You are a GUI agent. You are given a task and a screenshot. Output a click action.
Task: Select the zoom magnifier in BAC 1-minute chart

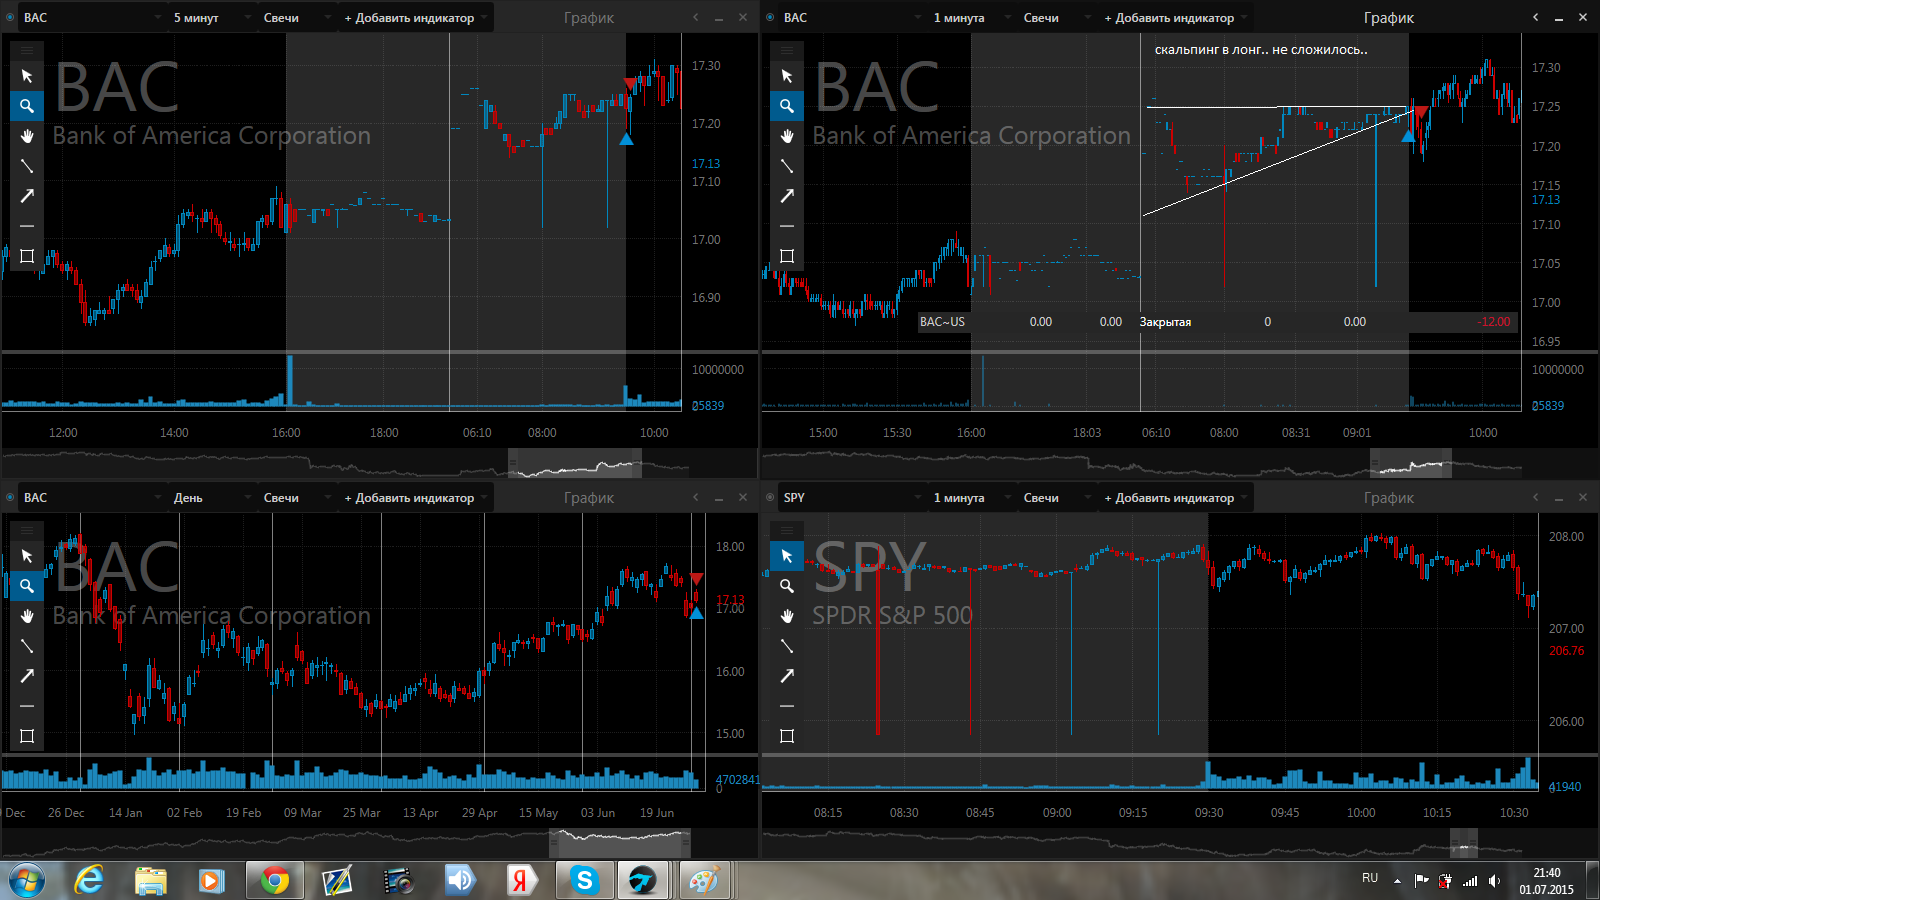point(787,106)
